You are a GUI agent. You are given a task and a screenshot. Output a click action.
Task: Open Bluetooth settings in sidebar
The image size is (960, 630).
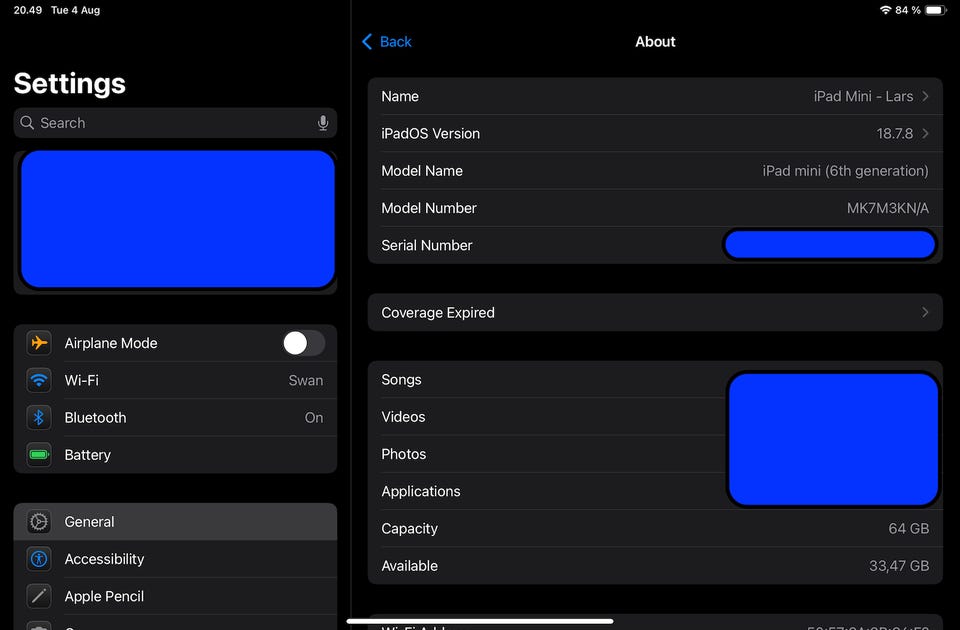click(175, 418)
